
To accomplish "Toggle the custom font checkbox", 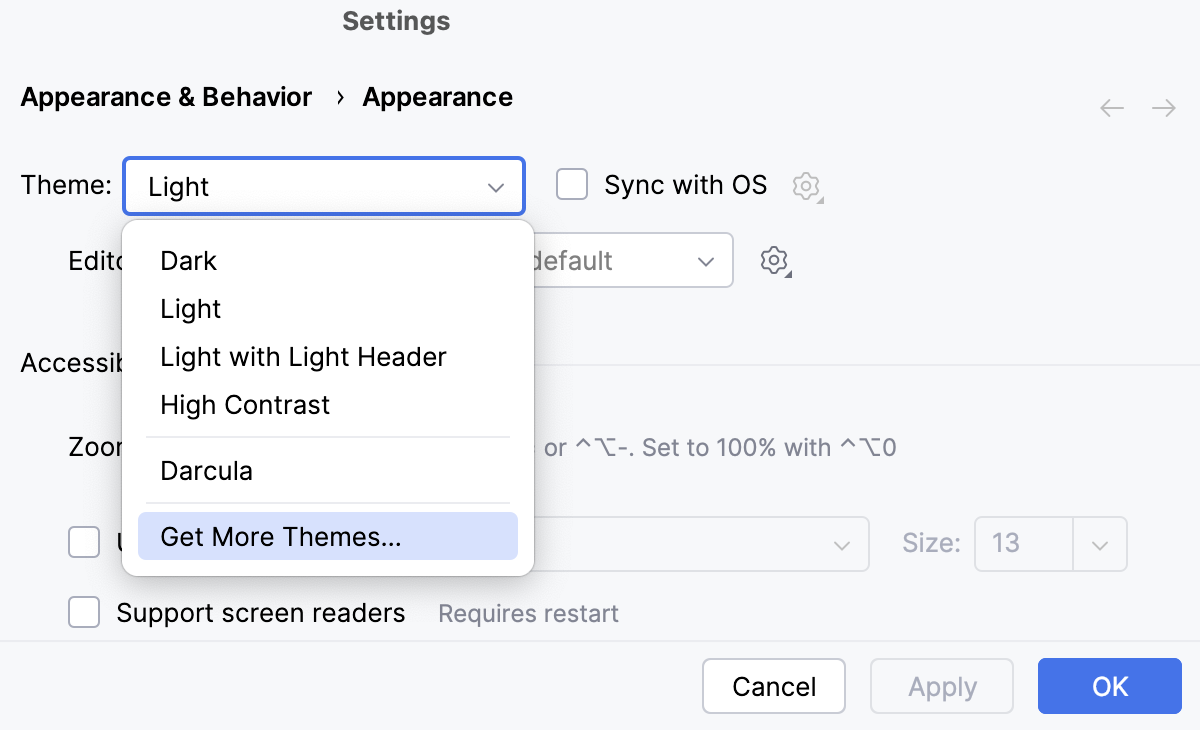I will pyautogui.click(x=84, y=542).
